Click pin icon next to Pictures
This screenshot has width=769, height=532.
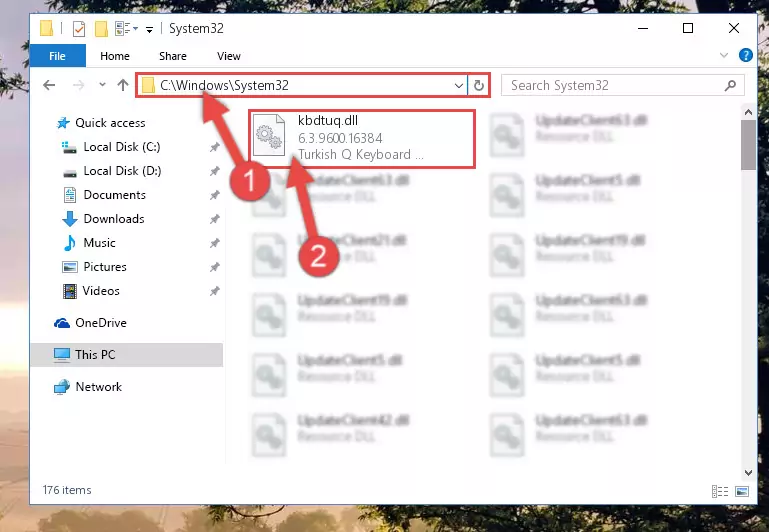pyautogui.click(x=215, y=267)
